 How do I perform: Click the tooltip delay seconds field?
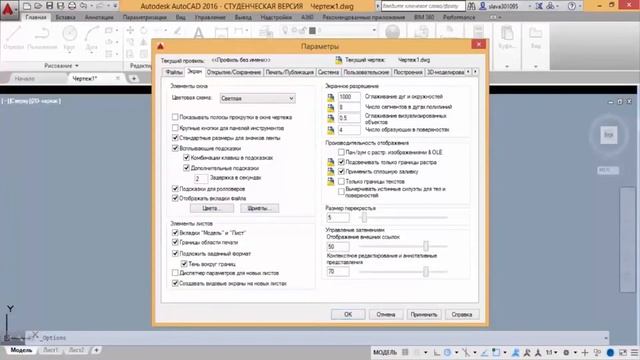tap(200, 178)
